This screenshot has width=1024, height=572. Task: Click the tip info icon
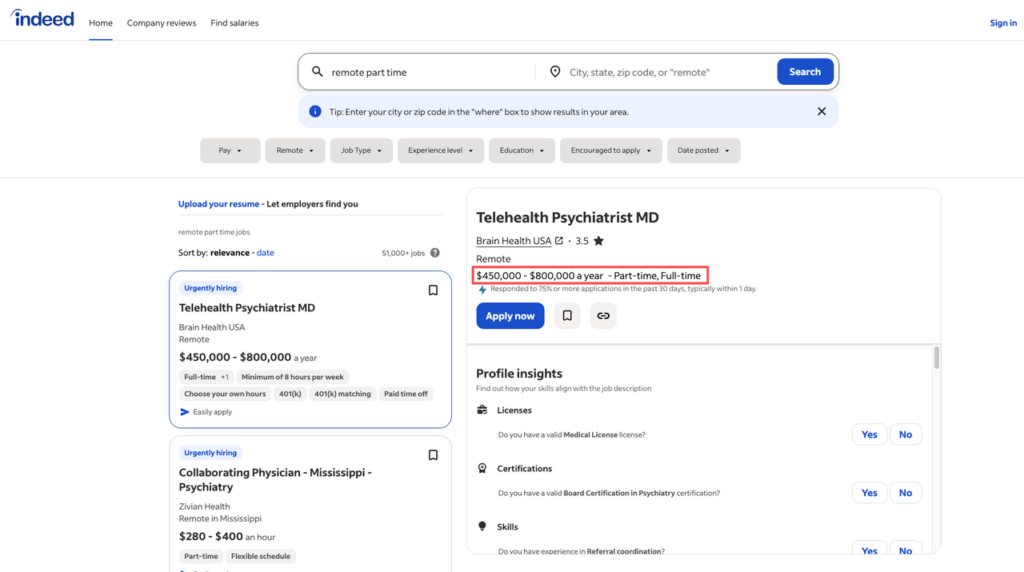(x=315, y=112)
